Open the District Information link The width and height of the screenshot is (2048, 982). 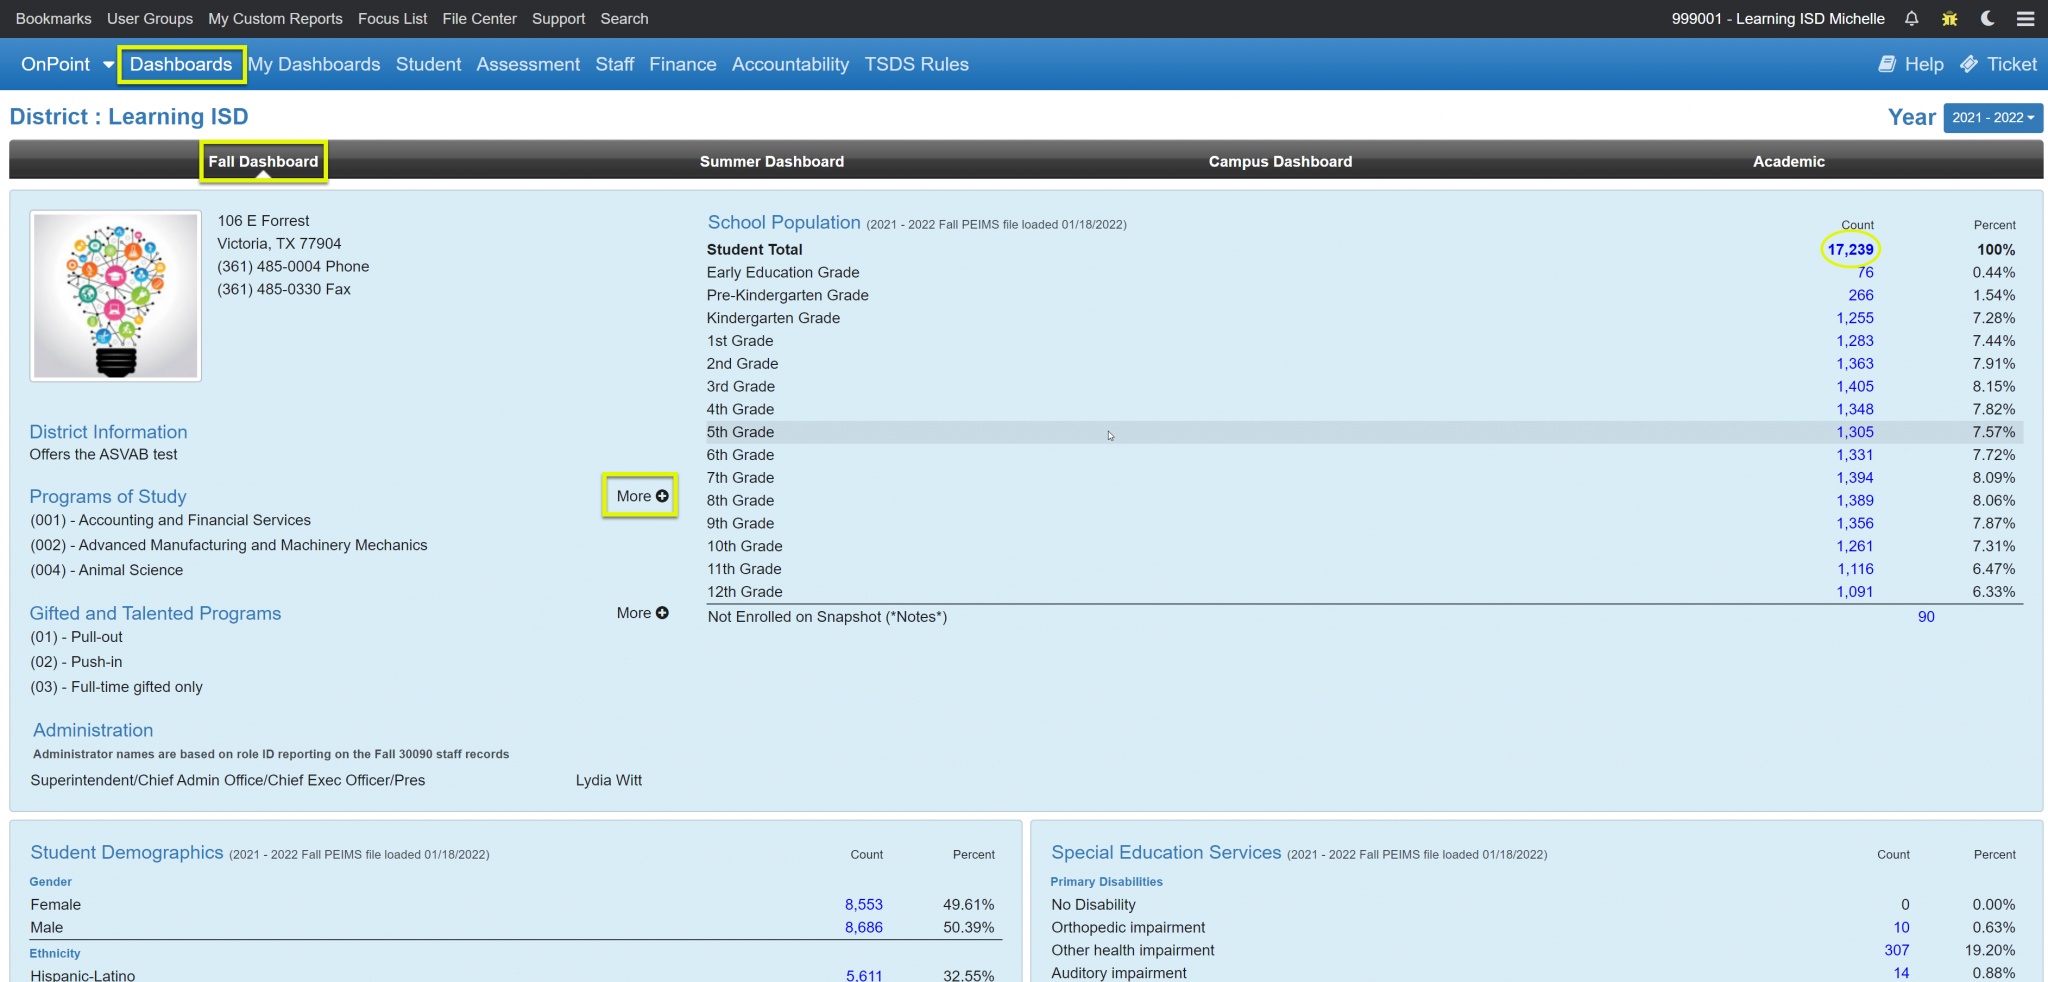click(x=108, y=431)
